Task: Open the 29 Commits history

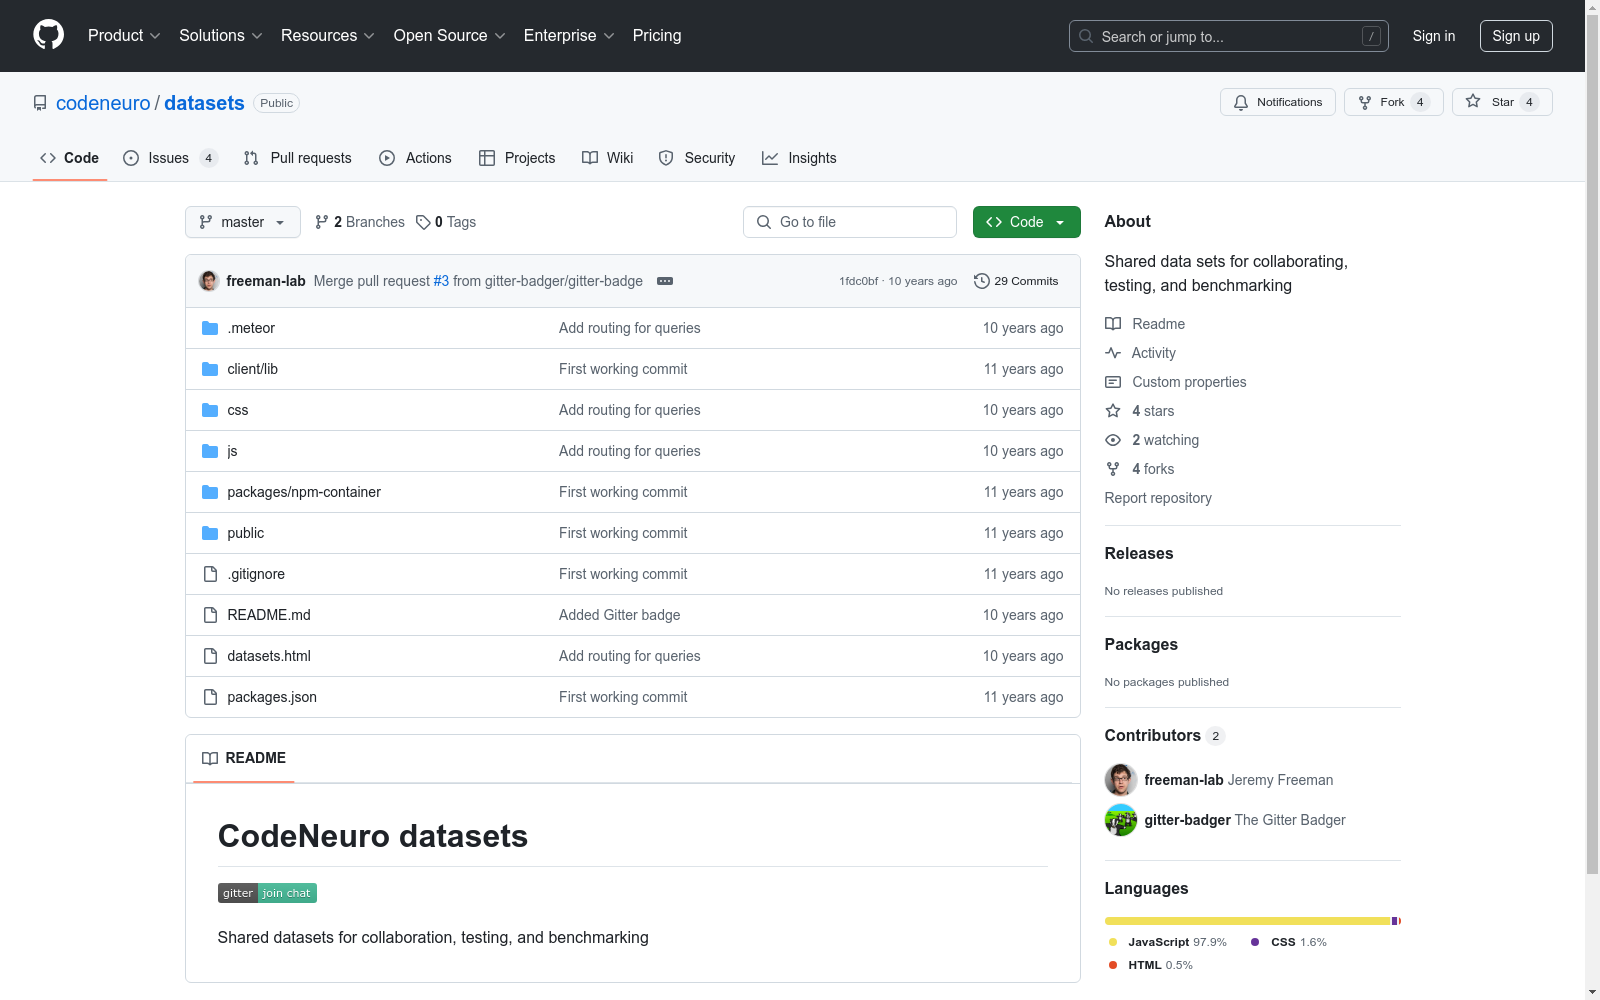Action: (x=1016, y=281)
